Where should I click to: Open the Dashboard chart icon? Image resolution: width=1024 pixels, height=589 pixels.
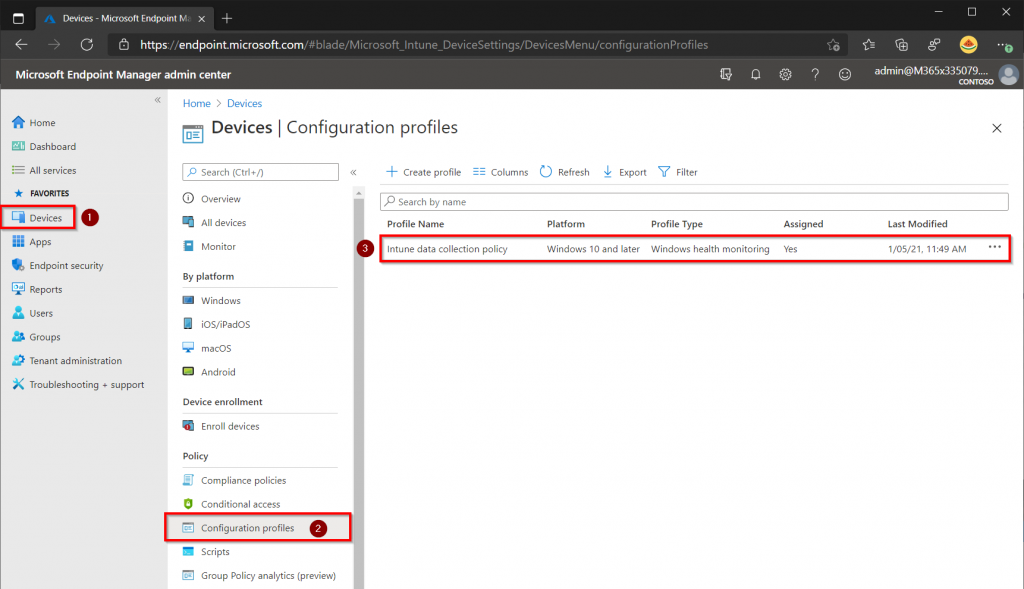18,146
